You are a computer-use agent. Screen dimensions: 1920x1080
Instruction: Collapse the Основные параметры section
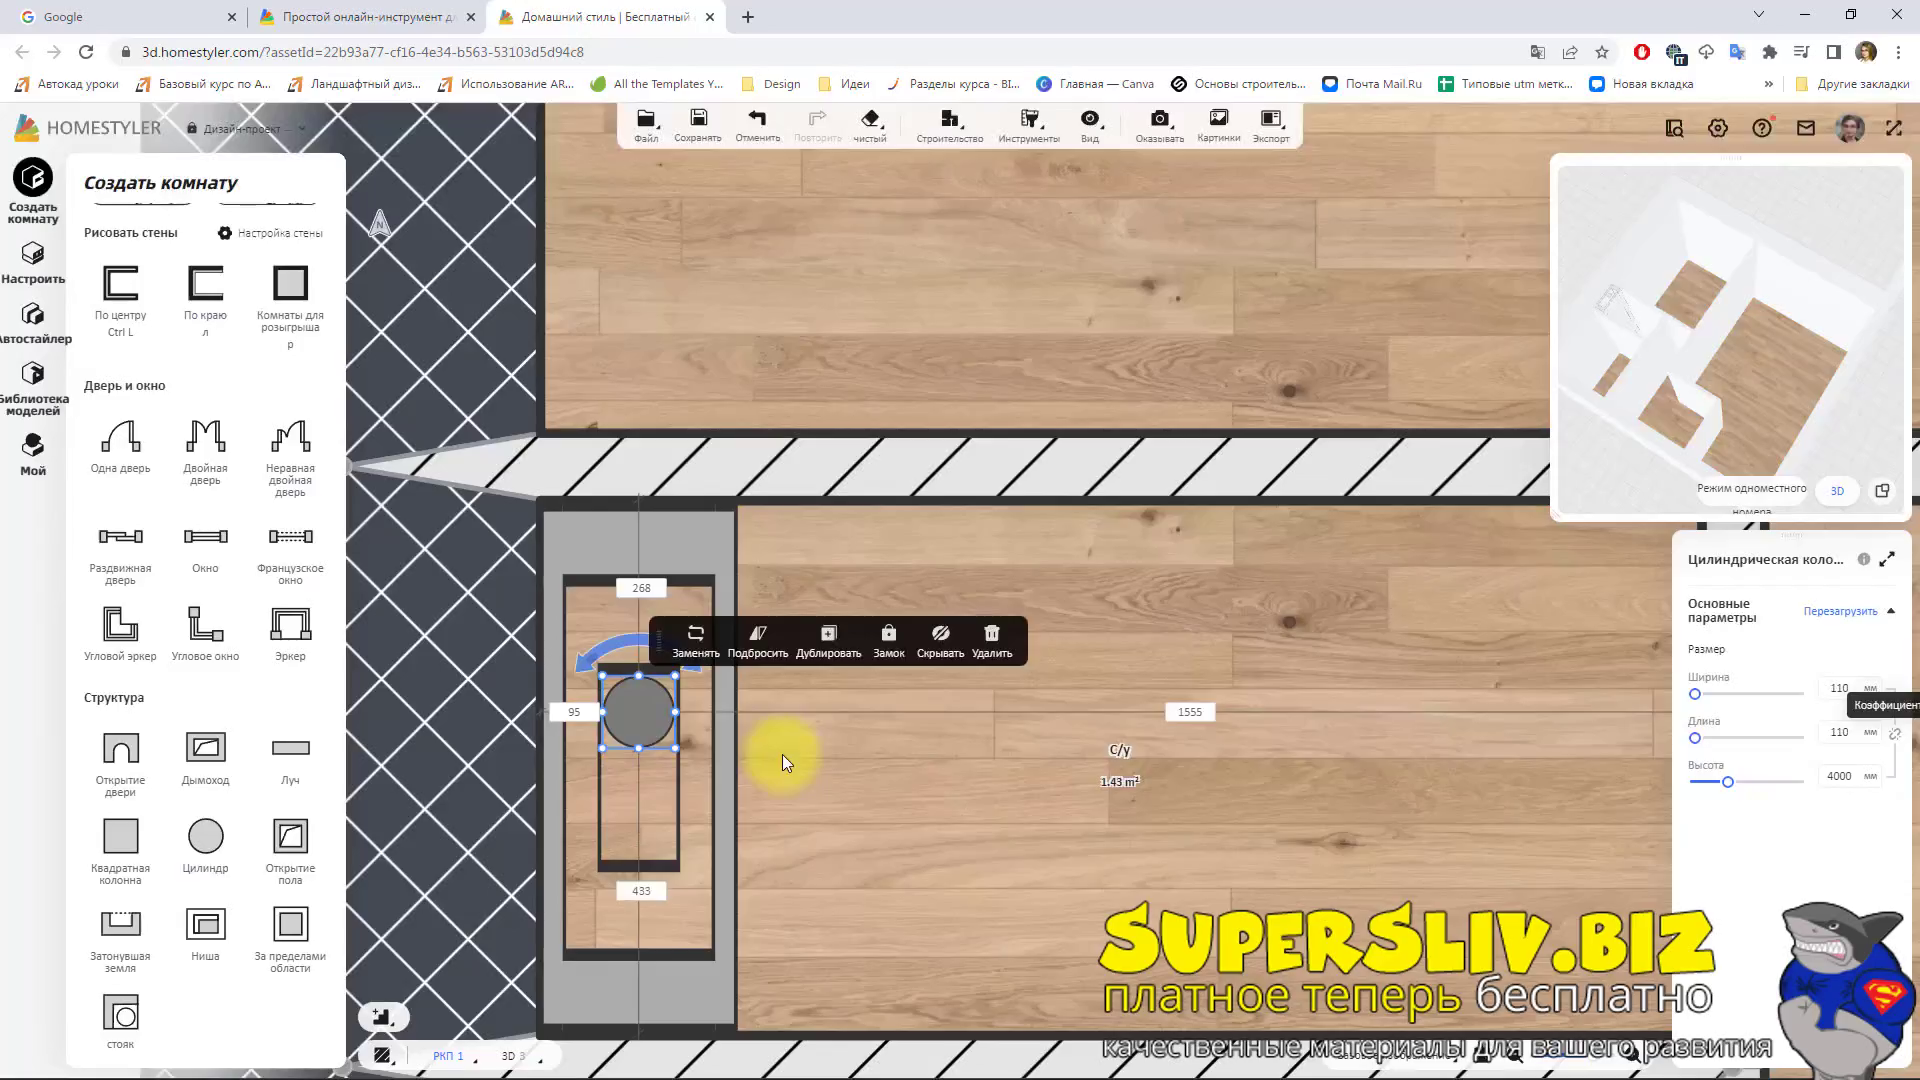coord(1891,611)
